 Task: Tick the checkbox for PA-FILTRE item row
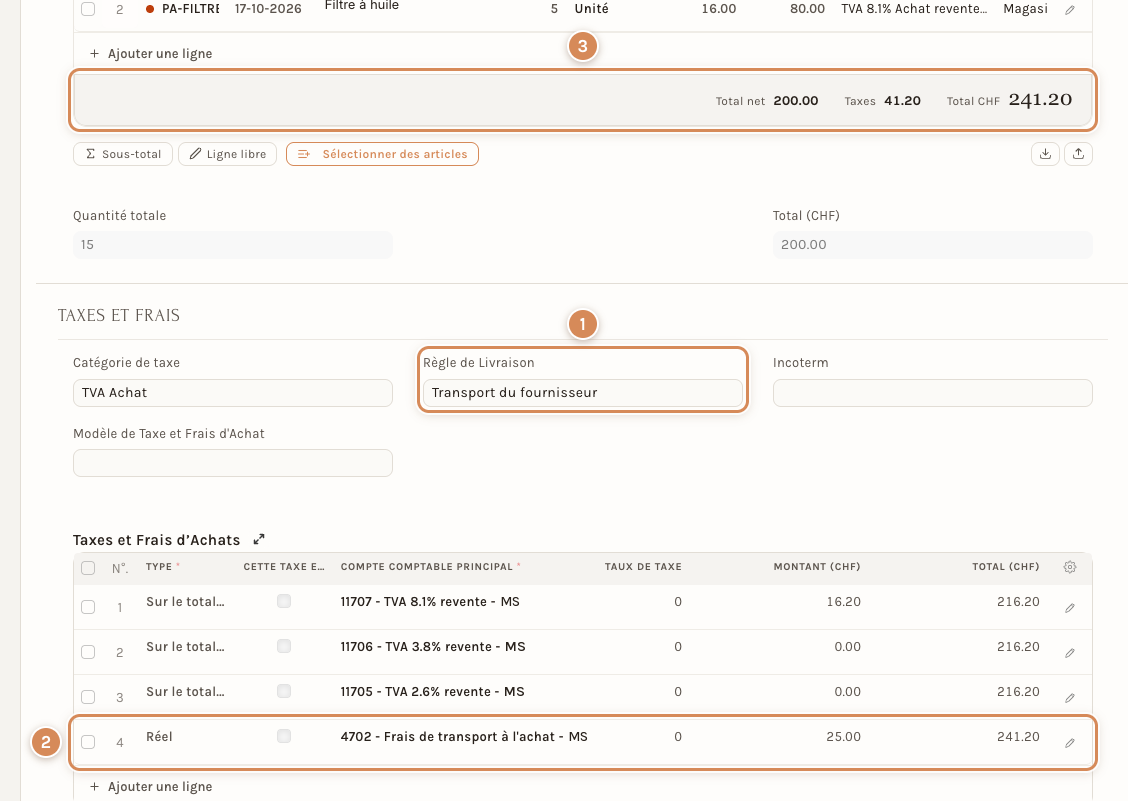[88, 9]
